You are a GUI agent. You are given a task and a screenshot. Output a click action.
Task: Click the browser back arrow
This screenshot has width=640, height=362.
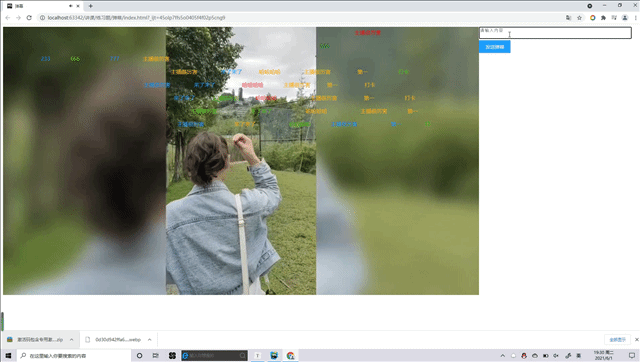pos(8,18)
